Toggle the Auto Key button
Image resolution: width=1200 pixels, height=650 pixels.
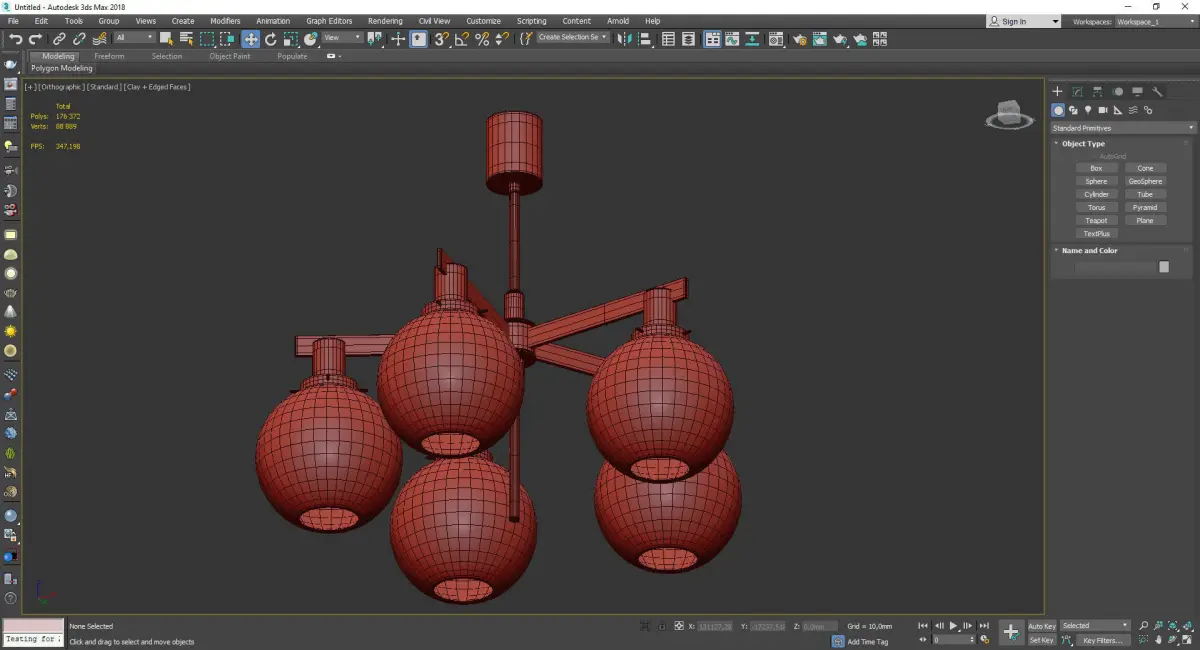1041,626
